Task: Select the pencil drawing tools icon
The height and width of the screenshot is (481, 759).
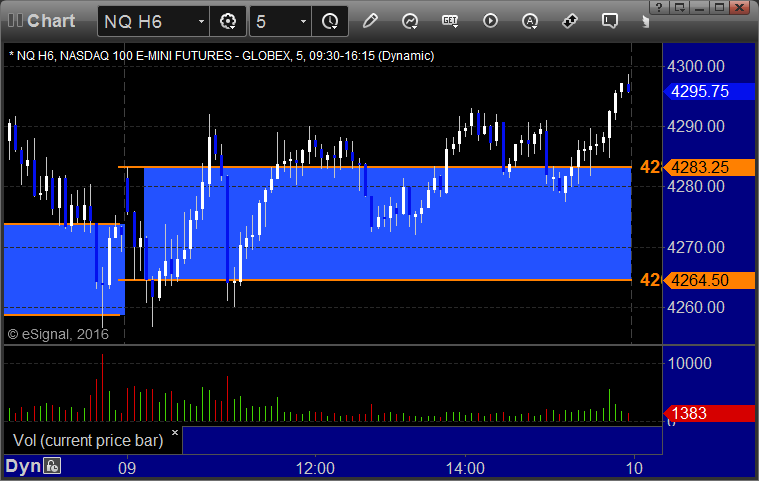Action: coord(370,21)
